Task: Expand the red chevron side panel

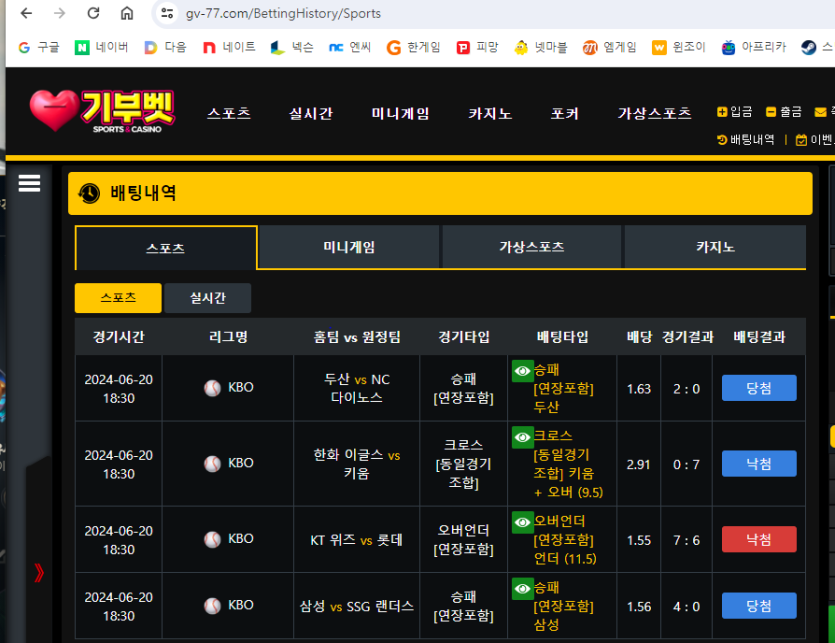Action: click(x=39, y=573)
